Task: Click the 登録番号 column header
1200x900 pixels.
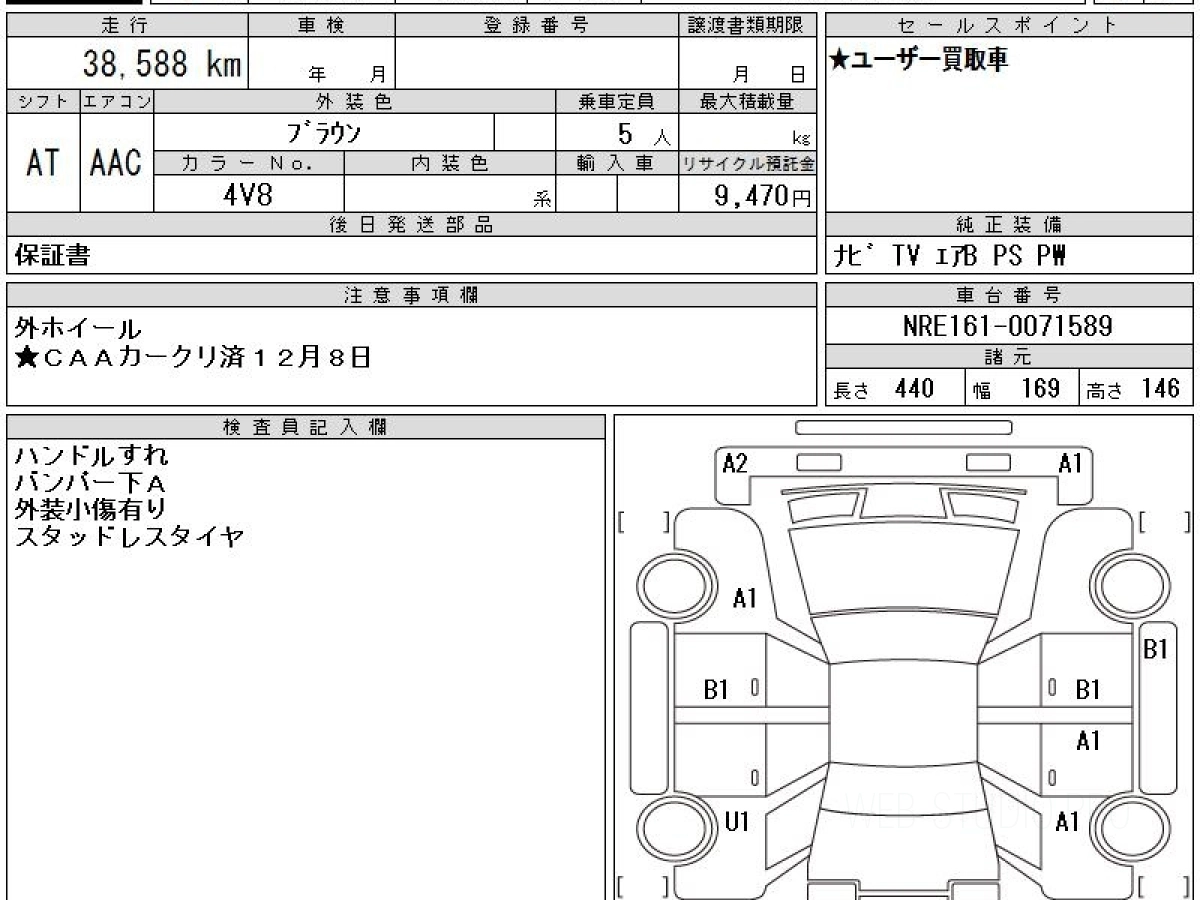Action: 537,26
